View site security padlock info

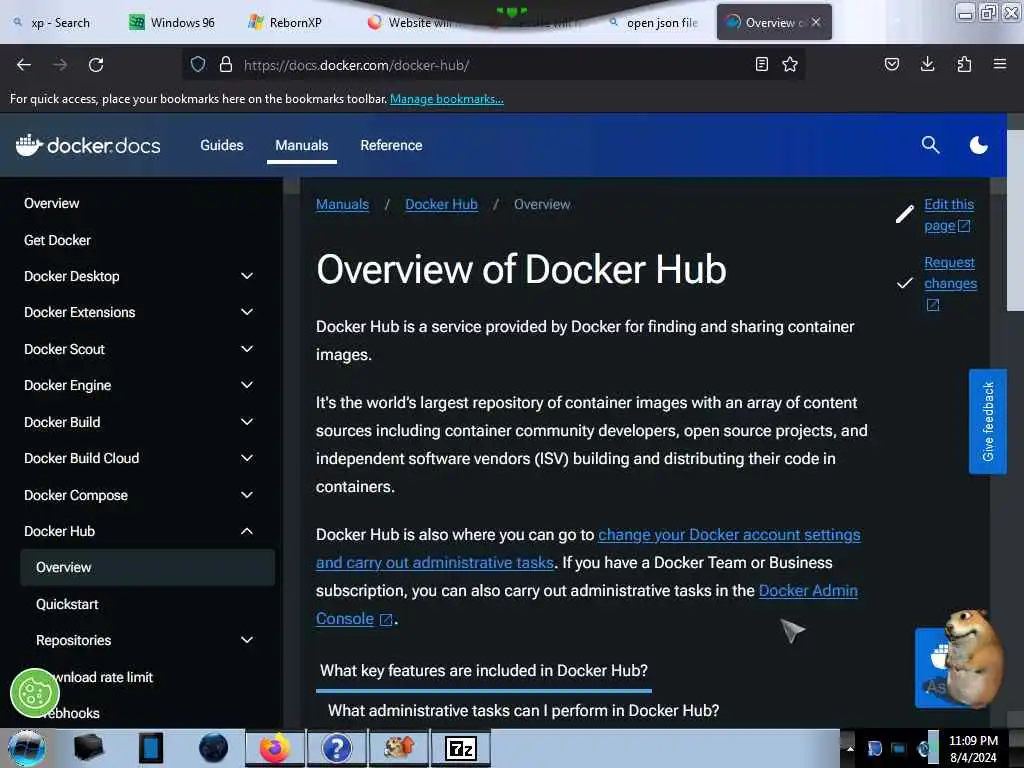pos(226,64)
